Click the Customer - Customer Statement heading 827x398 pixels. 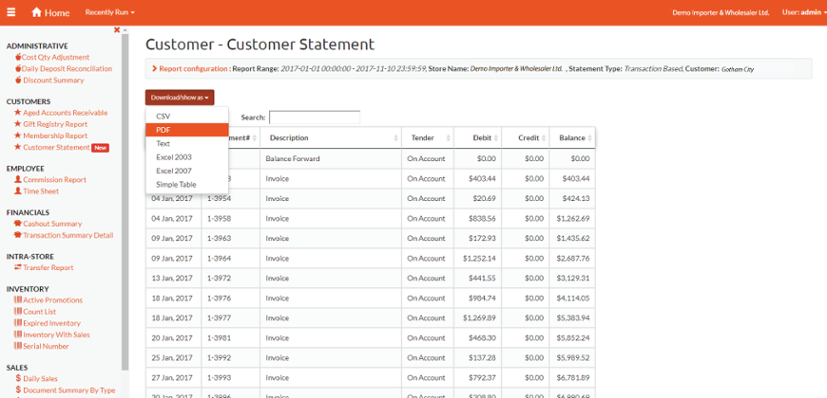260,44
